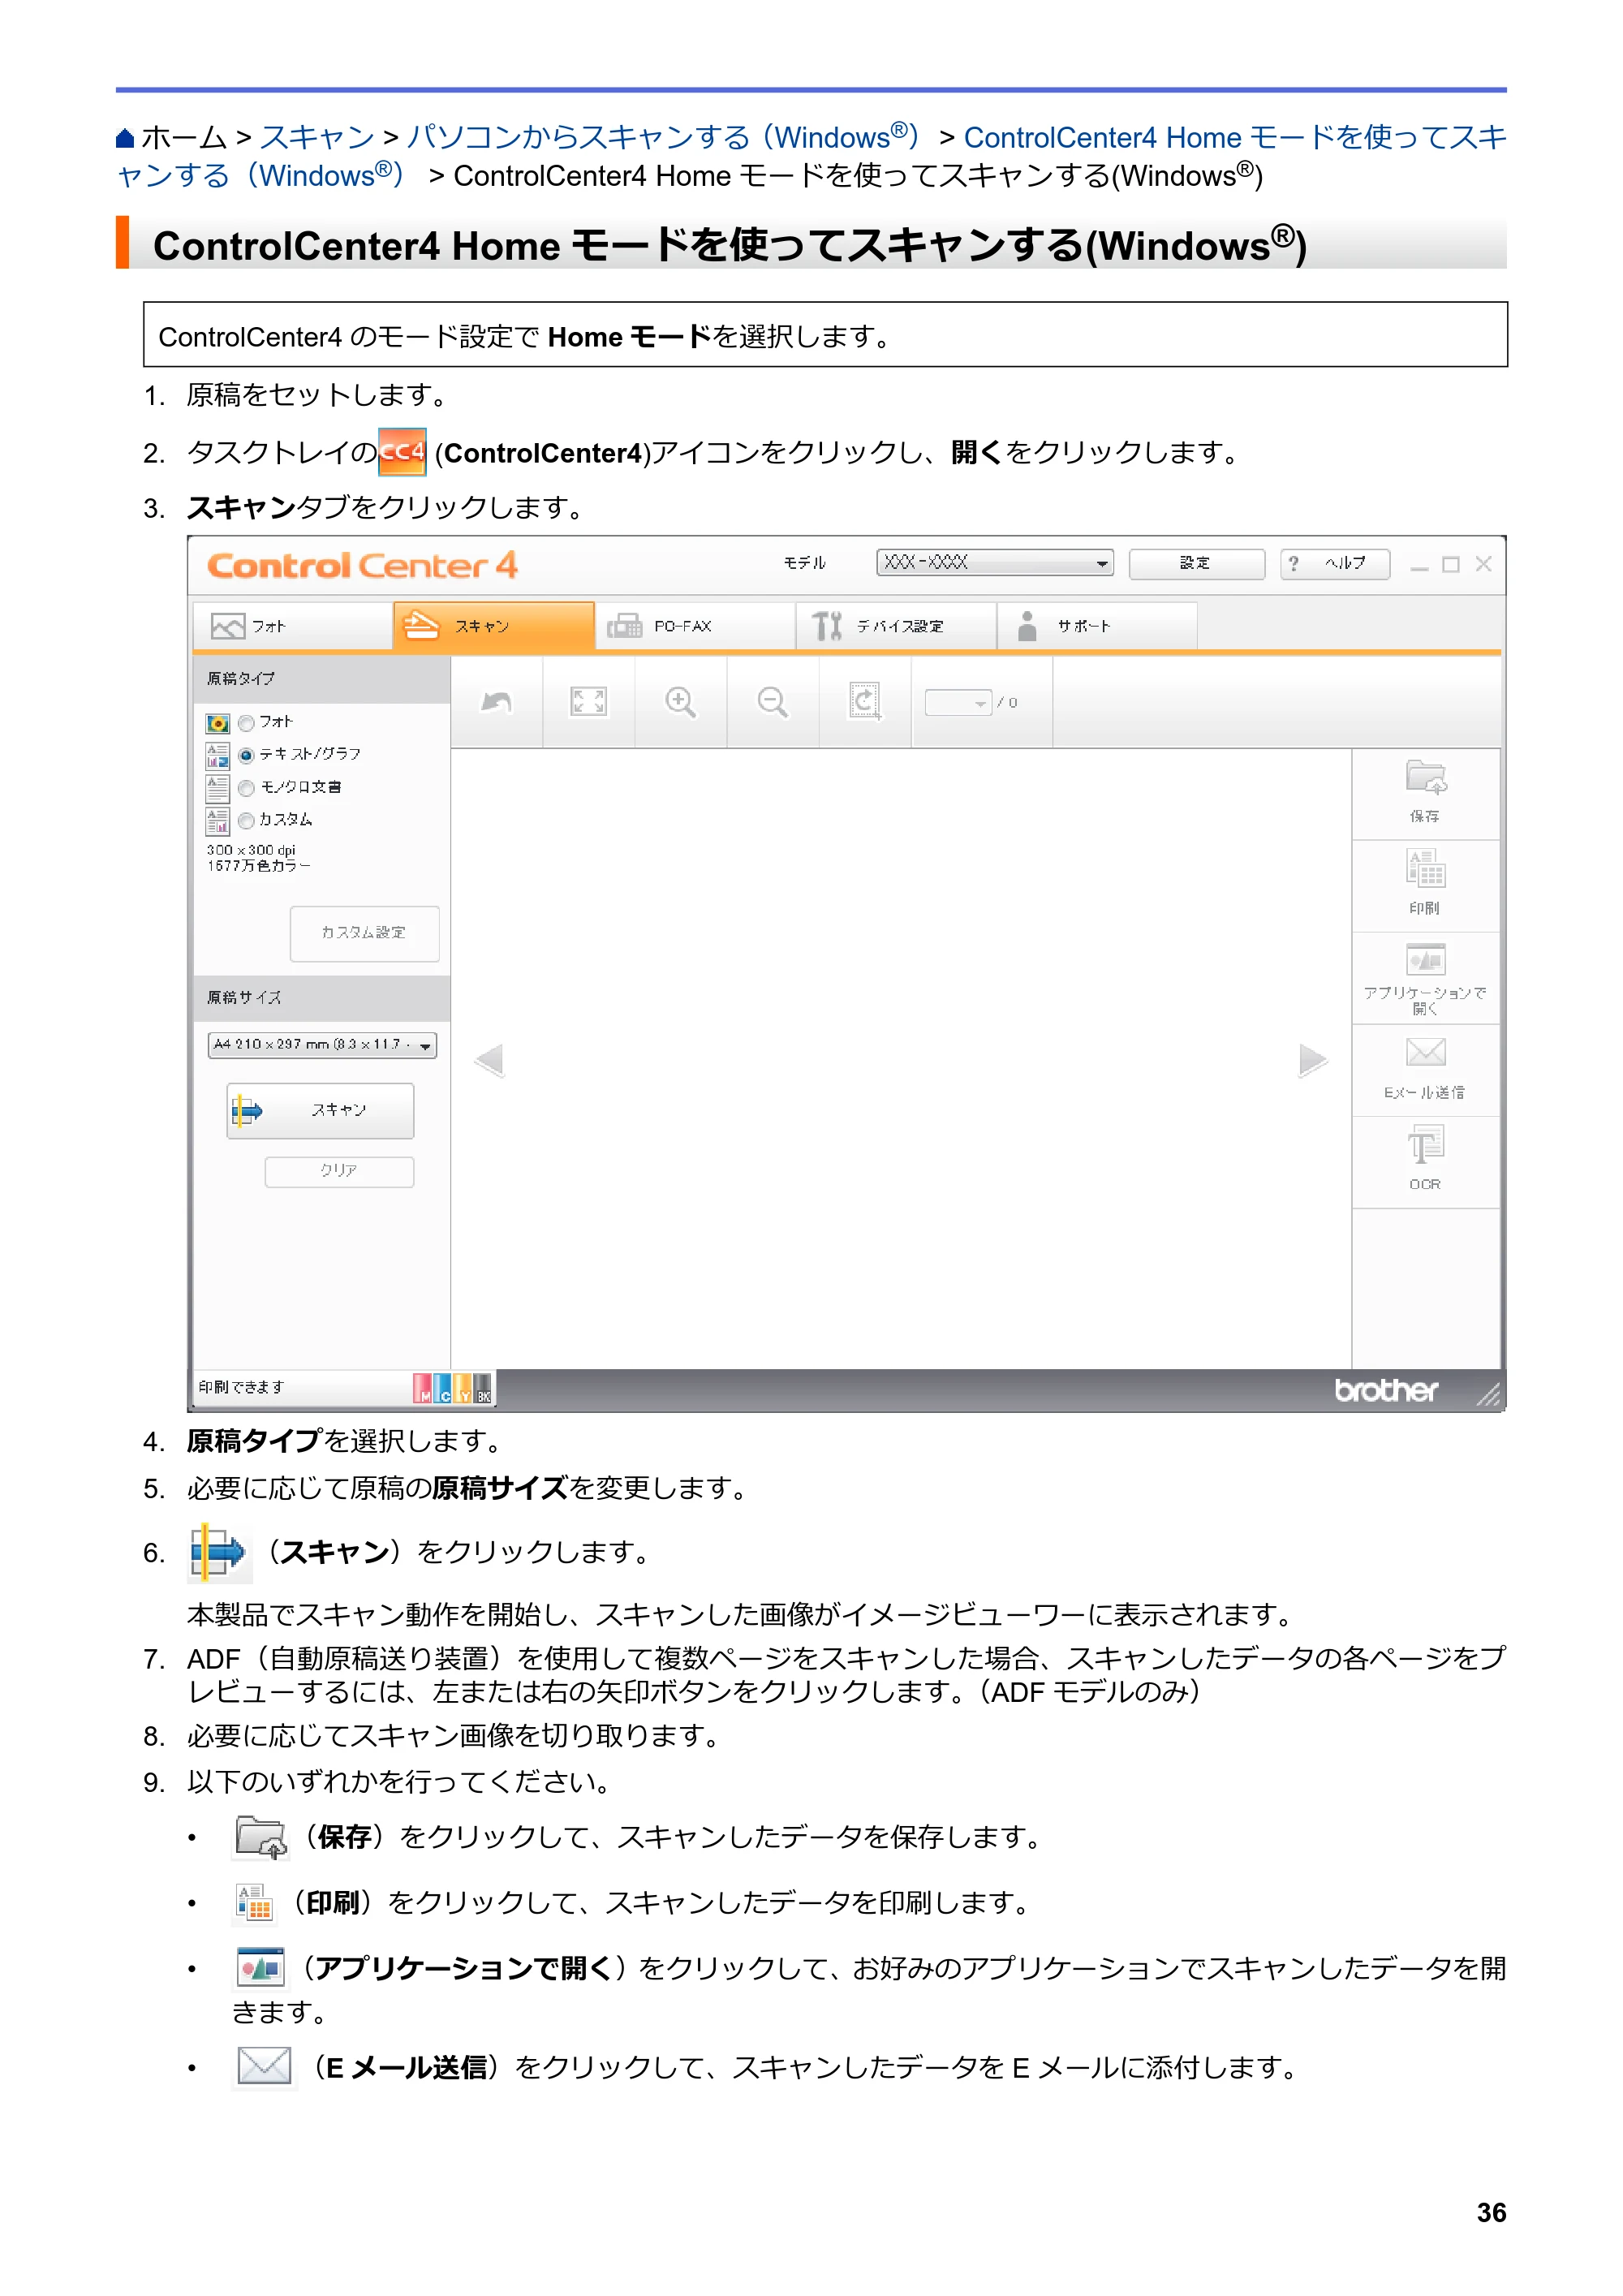The image size is (1623, 2296).
Task: Click the ink level indicator in the status bar
Action: click(x=452, y=1388)
